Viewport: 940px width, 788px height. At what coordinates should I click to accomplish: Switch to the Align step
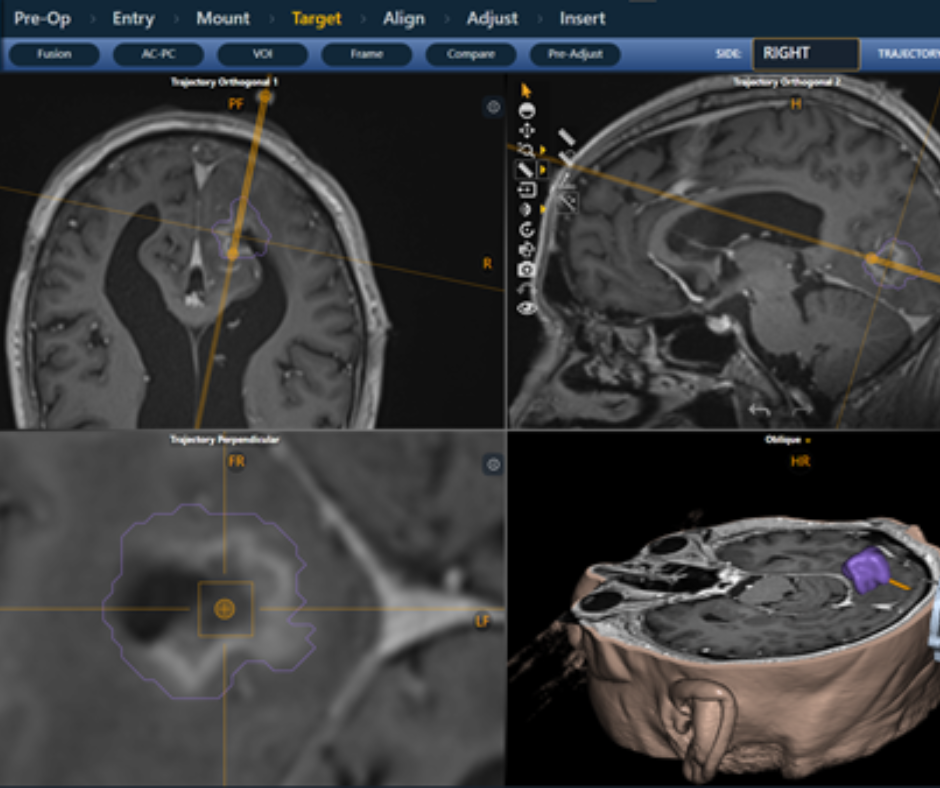[x=404, y=18]
